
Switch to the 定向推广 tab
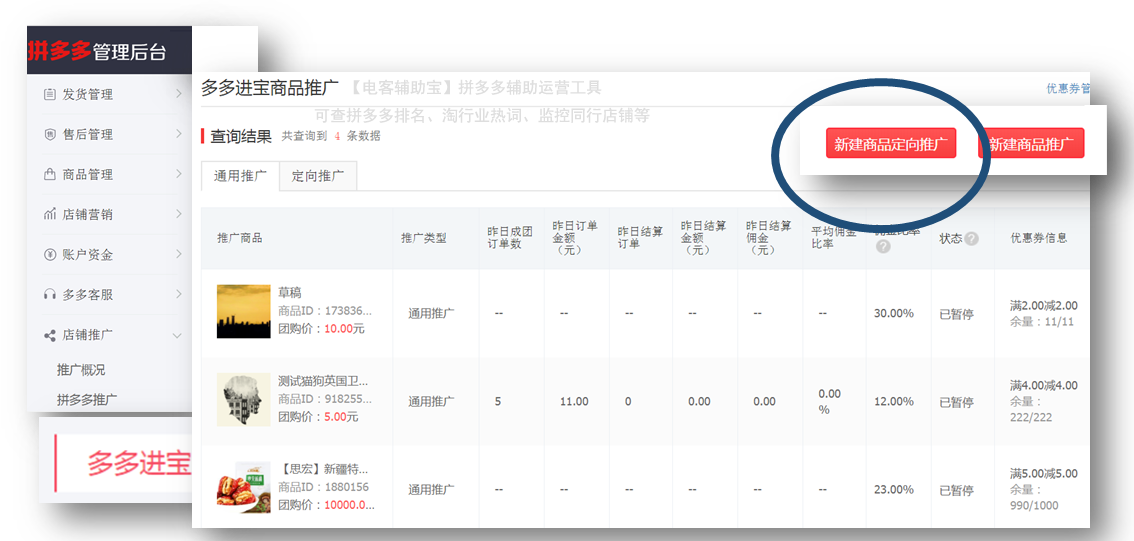(317, 176)
